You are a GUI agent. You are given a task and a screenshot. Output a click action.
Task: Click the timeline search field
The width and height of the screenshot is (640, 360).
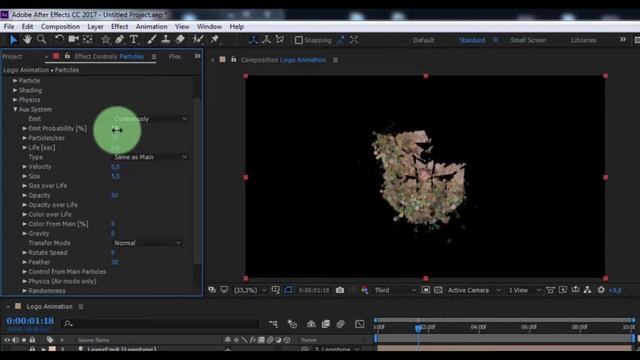[160, 324]
